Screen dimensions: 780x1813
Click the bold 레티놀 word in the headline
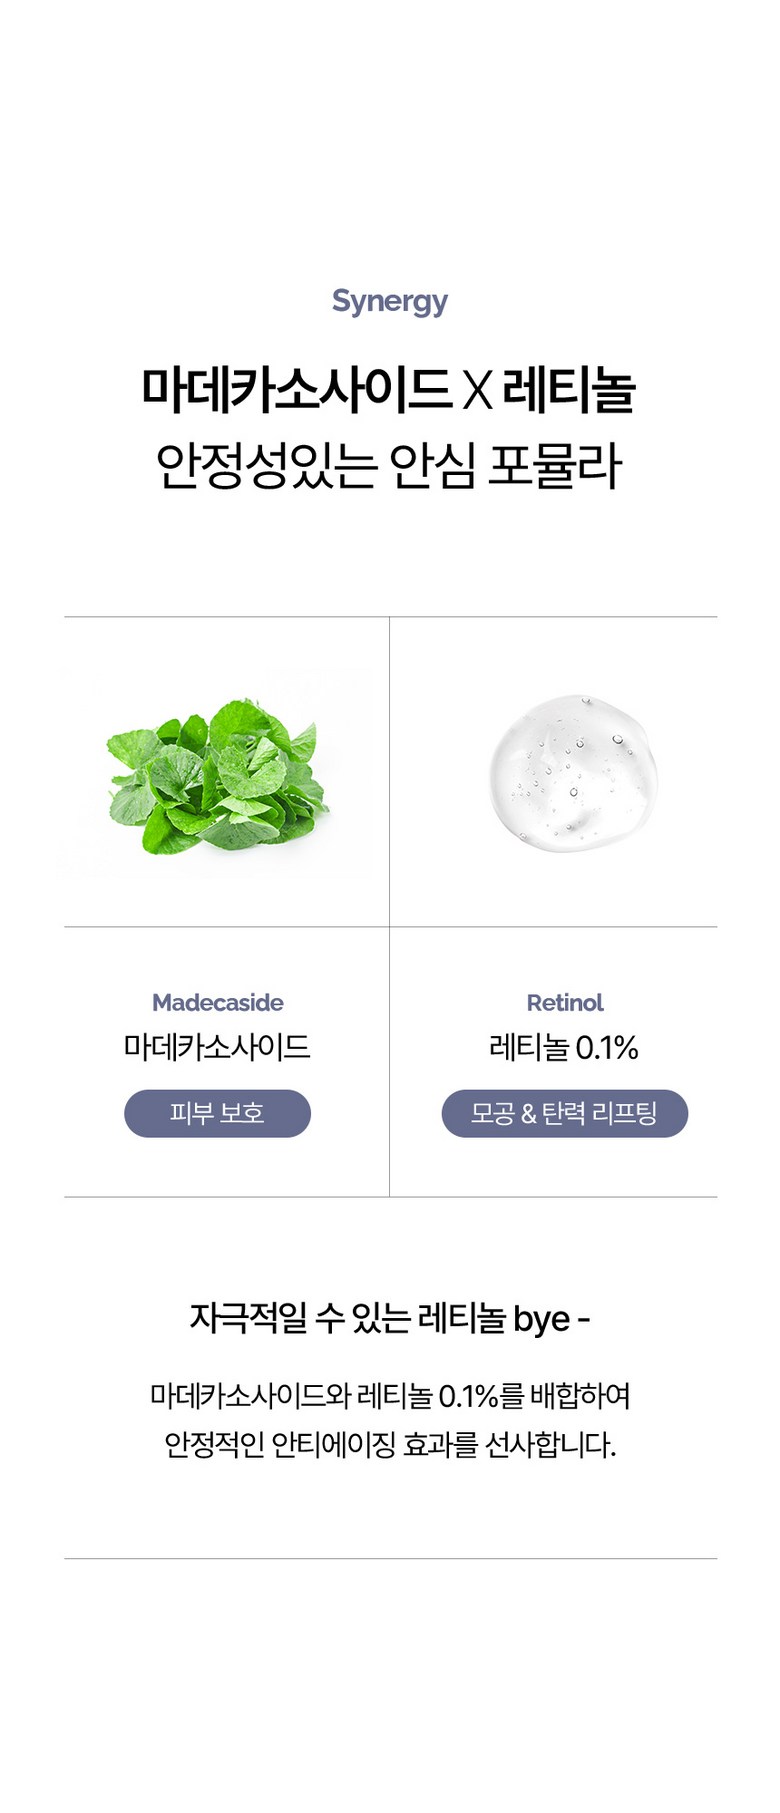point(568,390)
